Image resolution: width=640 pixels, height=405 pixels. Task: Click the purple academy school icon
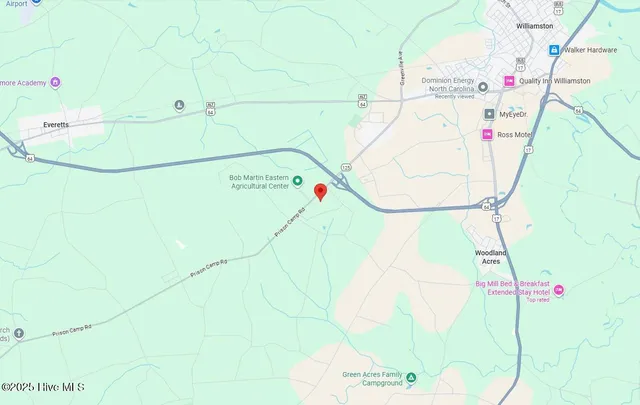[x=55, y=82]
